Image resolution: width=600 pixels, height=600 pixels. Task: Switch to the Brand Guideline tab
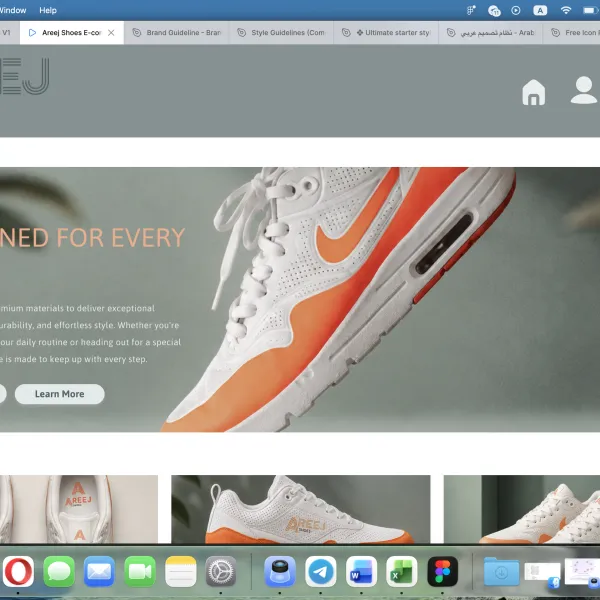pos(176,33)
